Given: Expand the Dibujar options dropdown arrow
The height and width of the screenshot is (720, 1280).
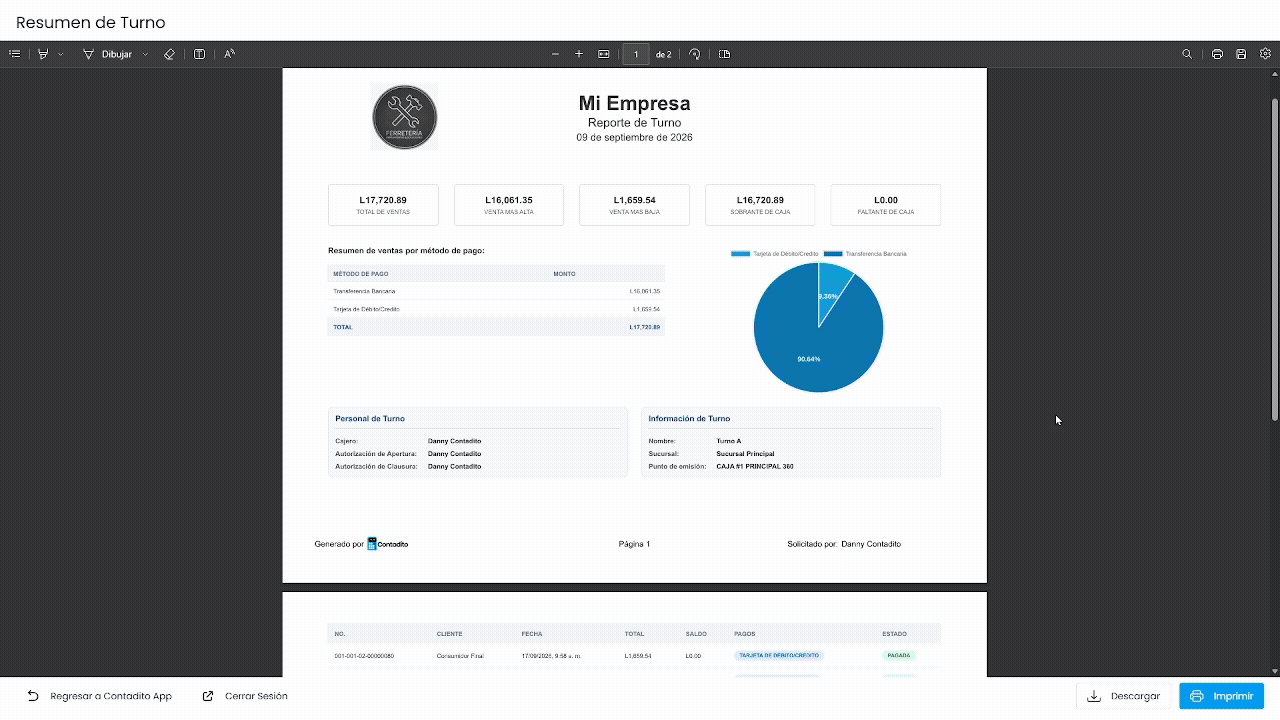Looking at the screenshot, I should 146,54.
